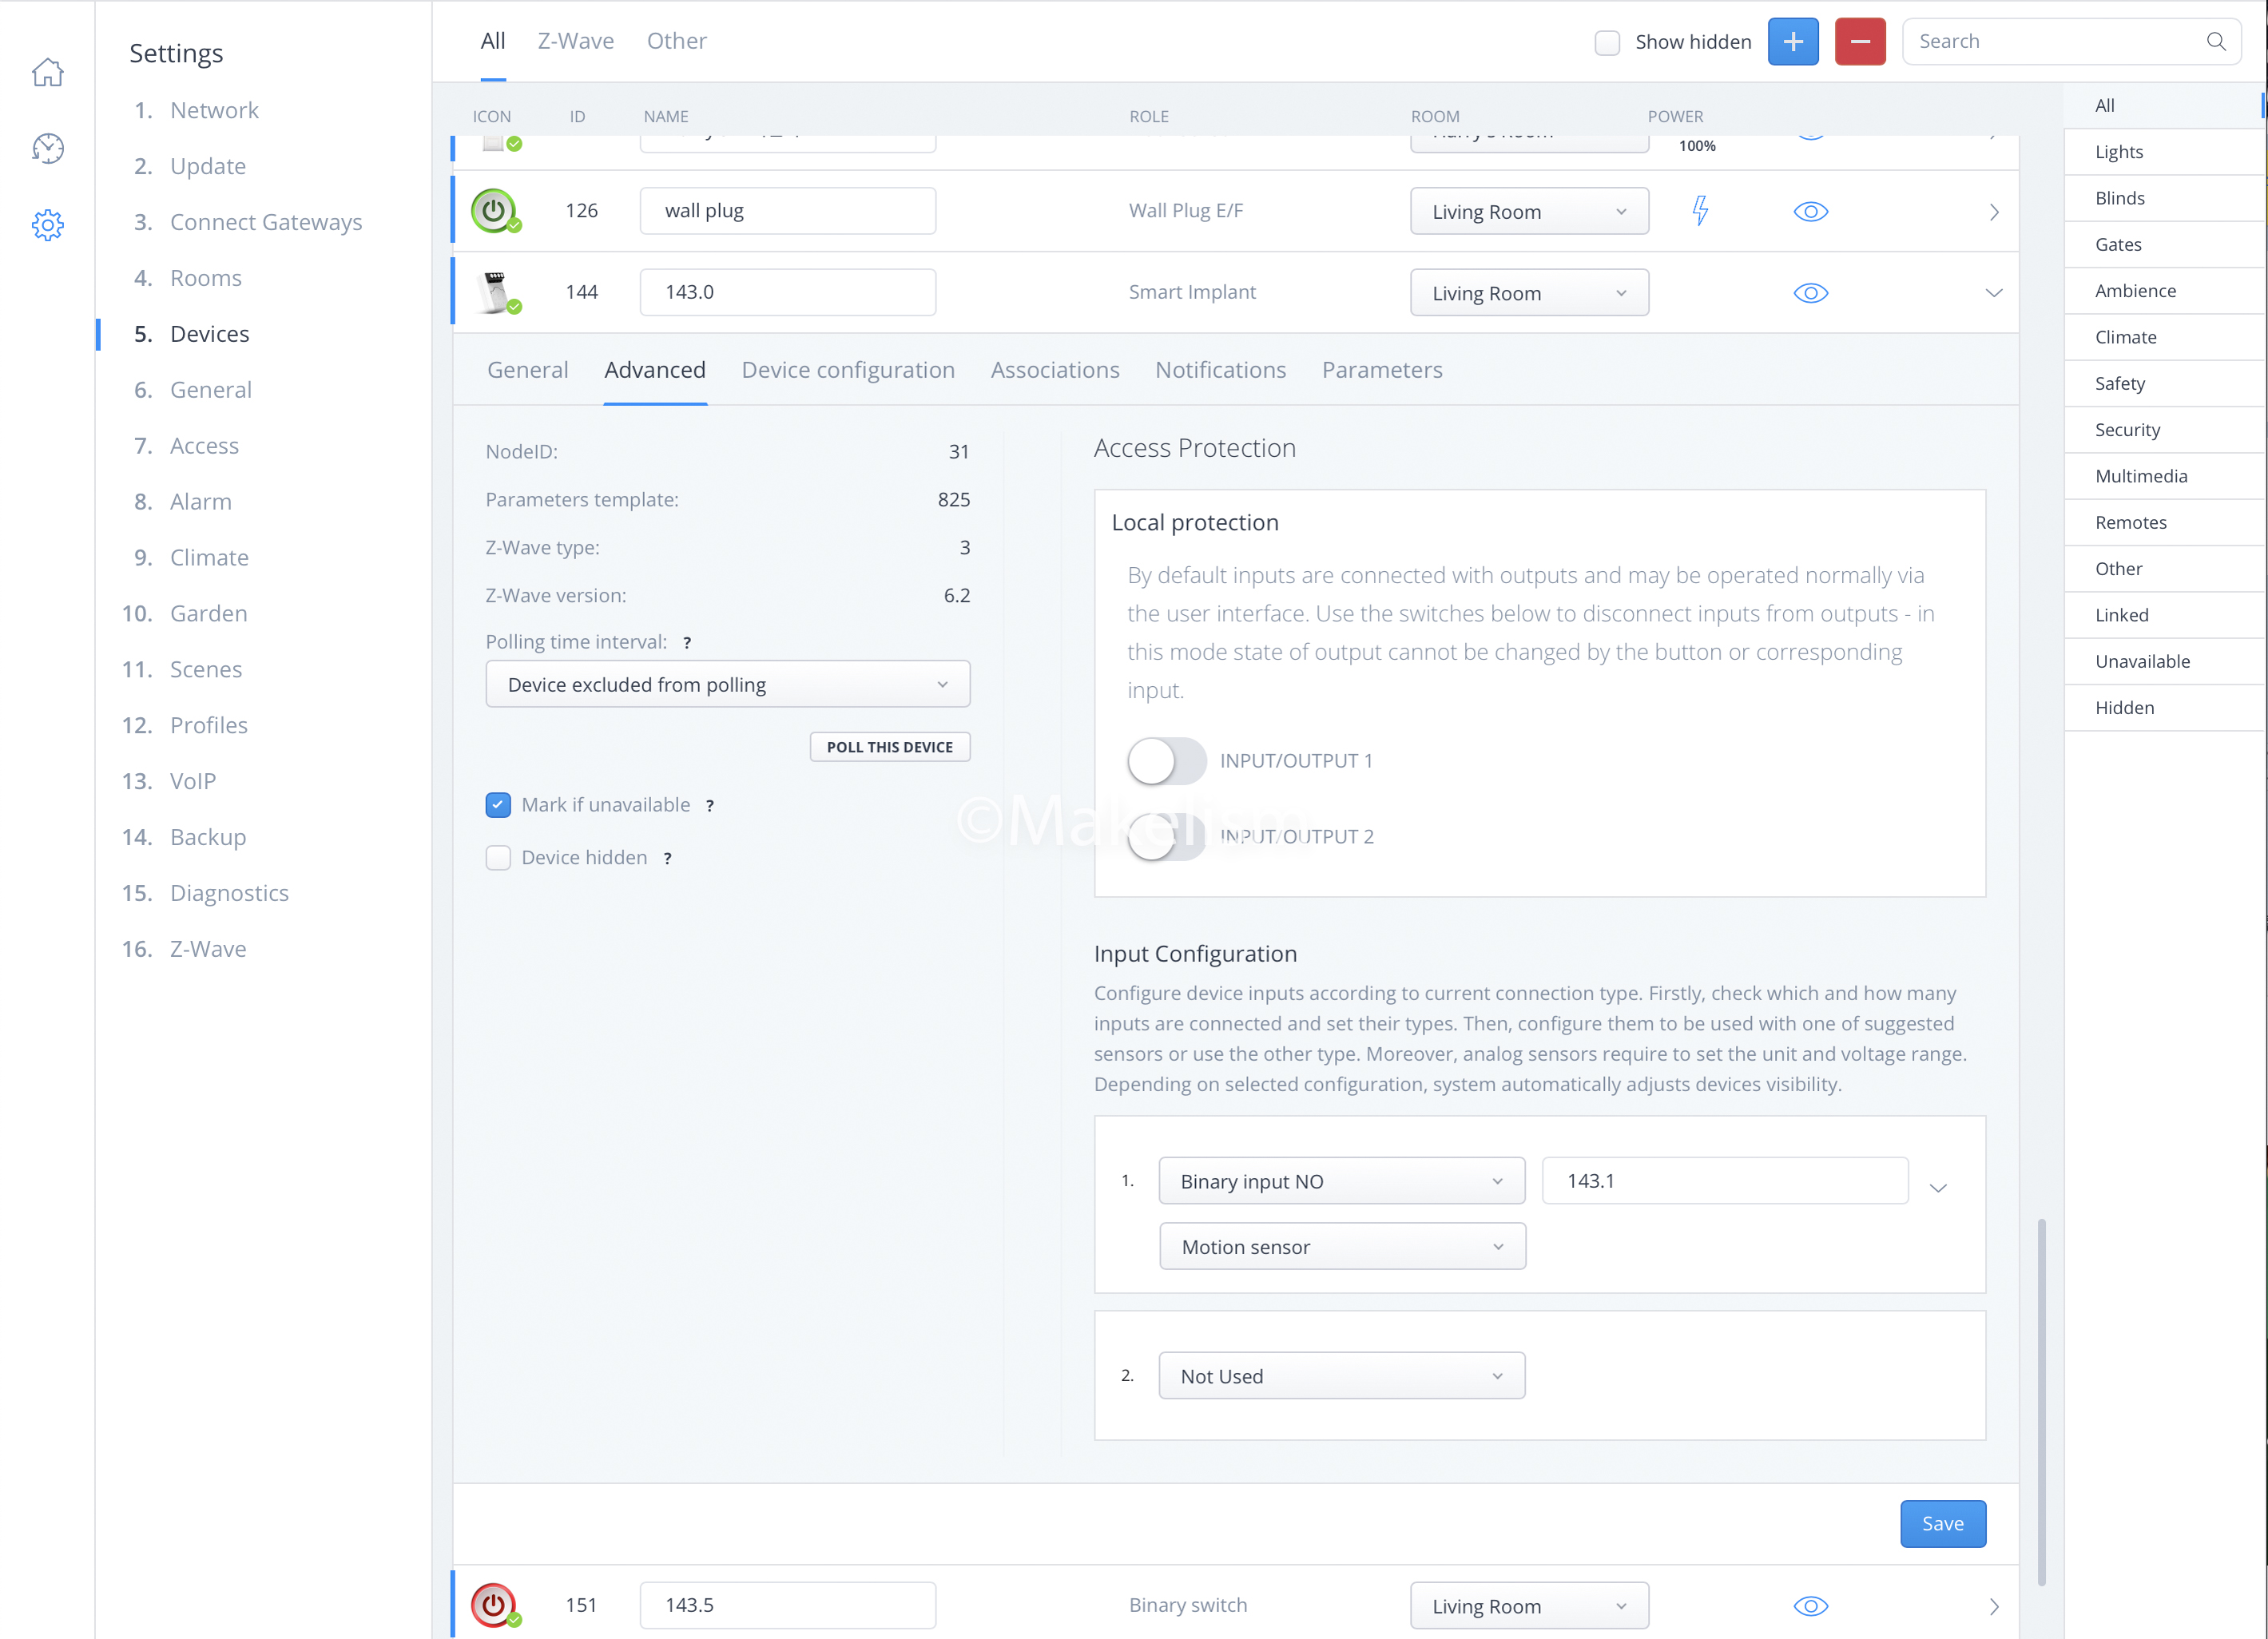Image resolution: width=2268 pixels, height=1639 pixels.
Task: Click the POLL THIS DEVICE button
Action: (x=889, y=747)
